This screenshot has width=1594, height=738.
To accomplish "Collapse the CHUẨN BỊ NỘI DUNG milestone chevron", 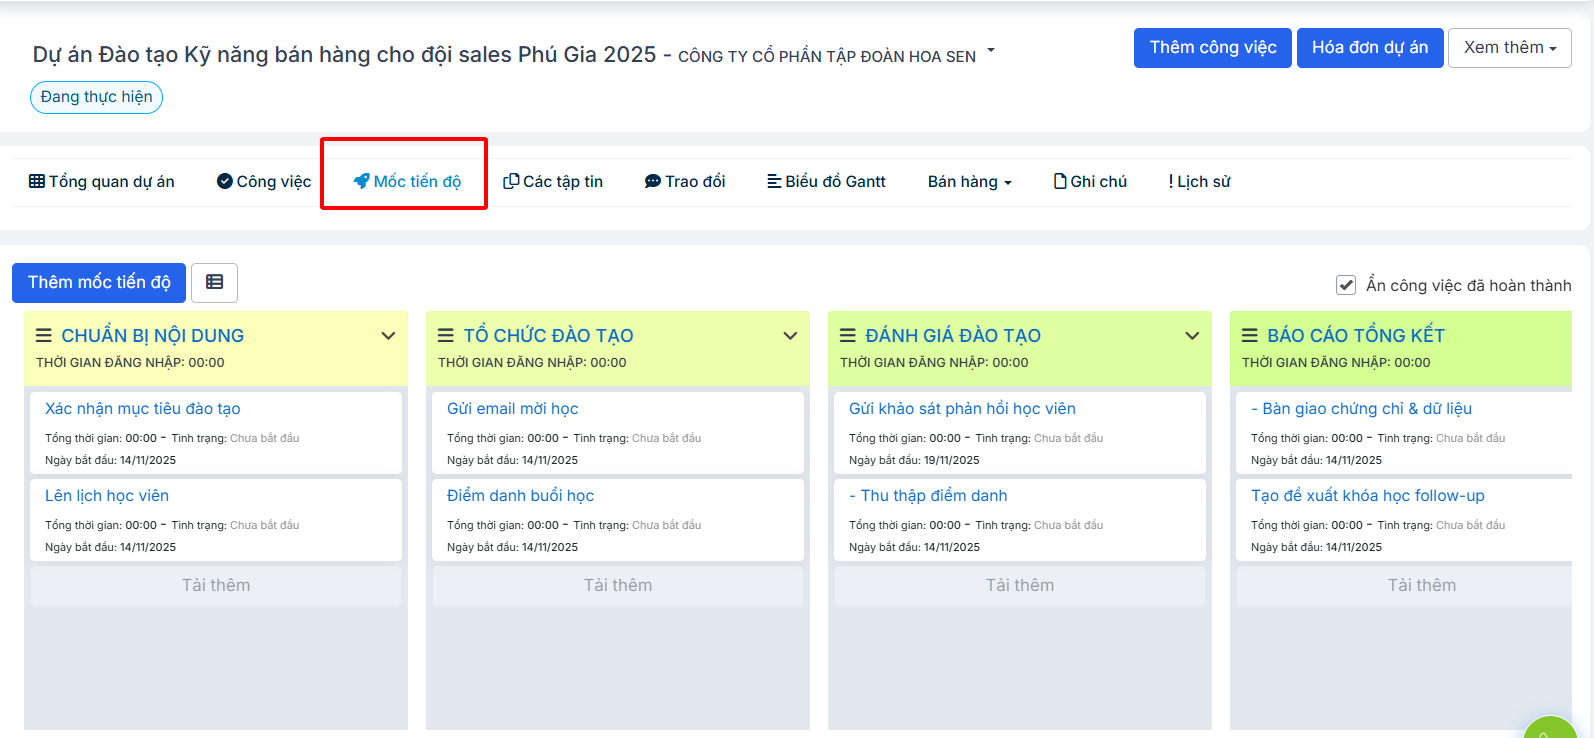I will tap(388, 336).
